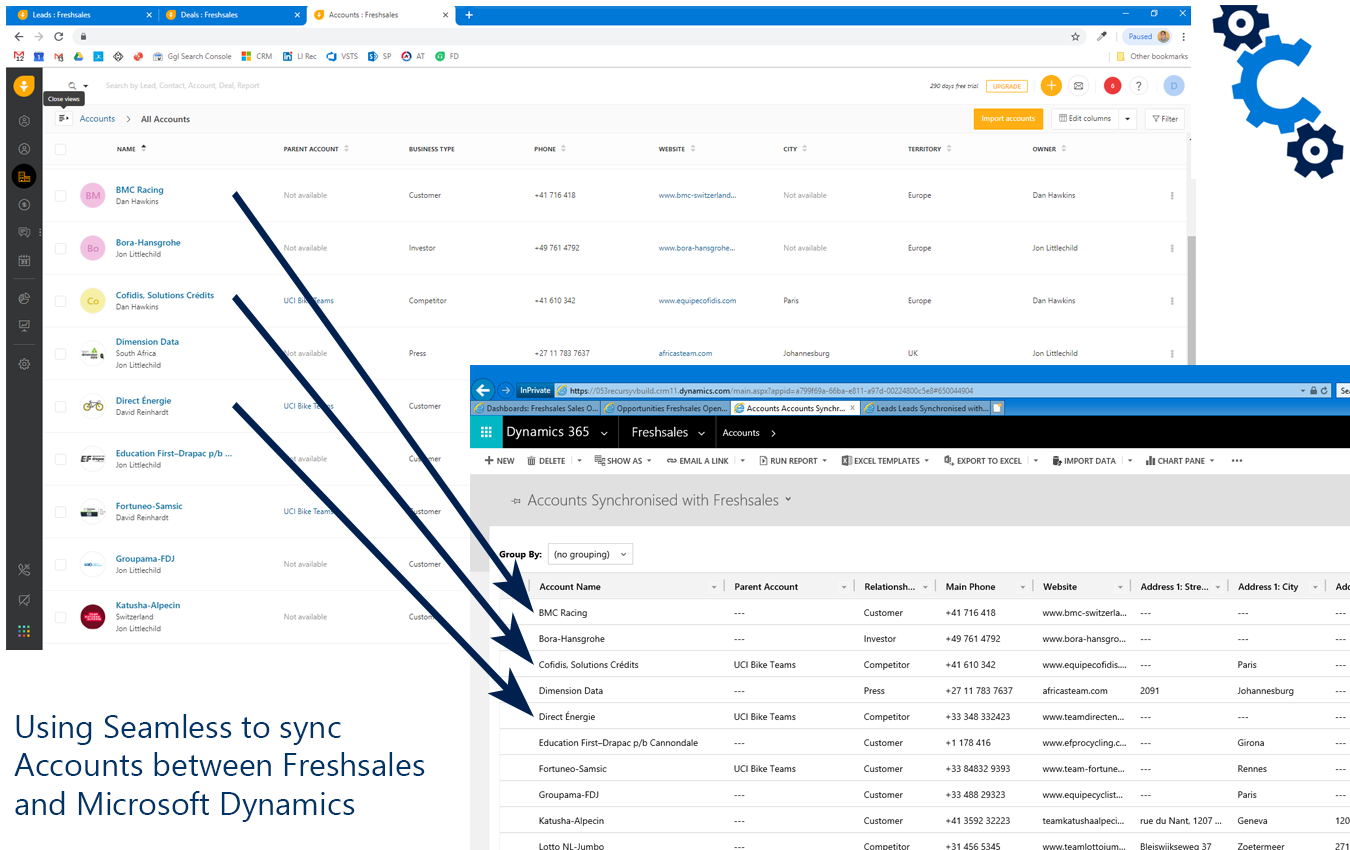This screenshot has height=850, width=1350.
Task: Select the Dimension Data row checkbox
Action: [x=60, y=354]
